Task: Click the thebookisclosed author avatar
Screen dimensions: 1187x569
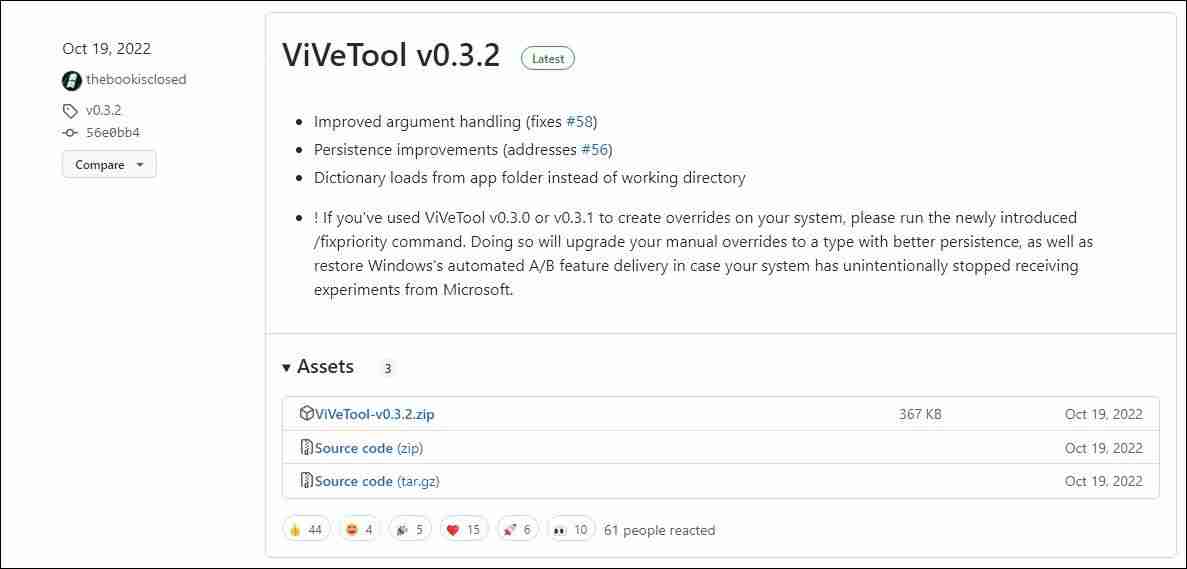Action: point(72,80)
